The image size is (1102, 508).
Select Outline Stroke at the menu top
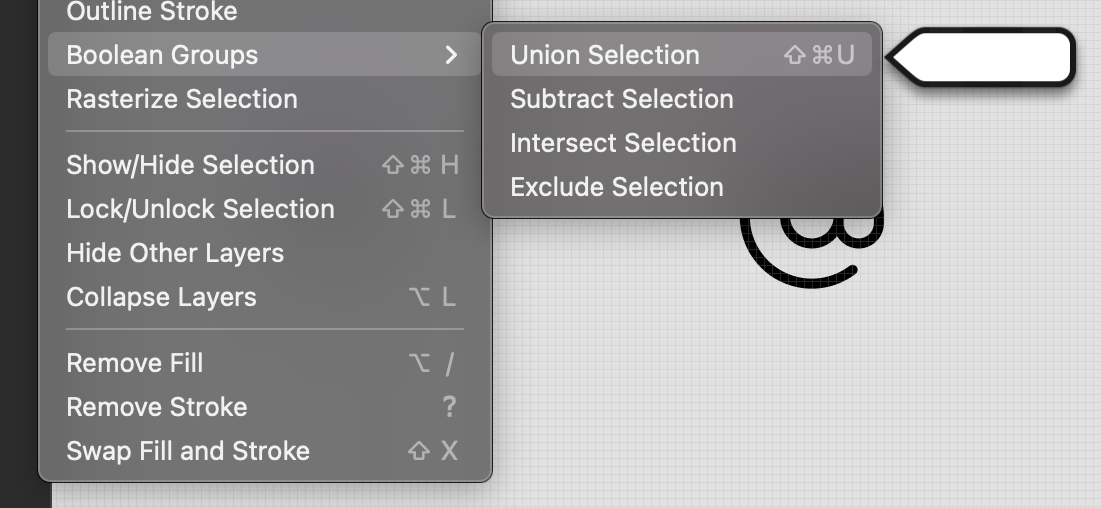coord(151,12)
